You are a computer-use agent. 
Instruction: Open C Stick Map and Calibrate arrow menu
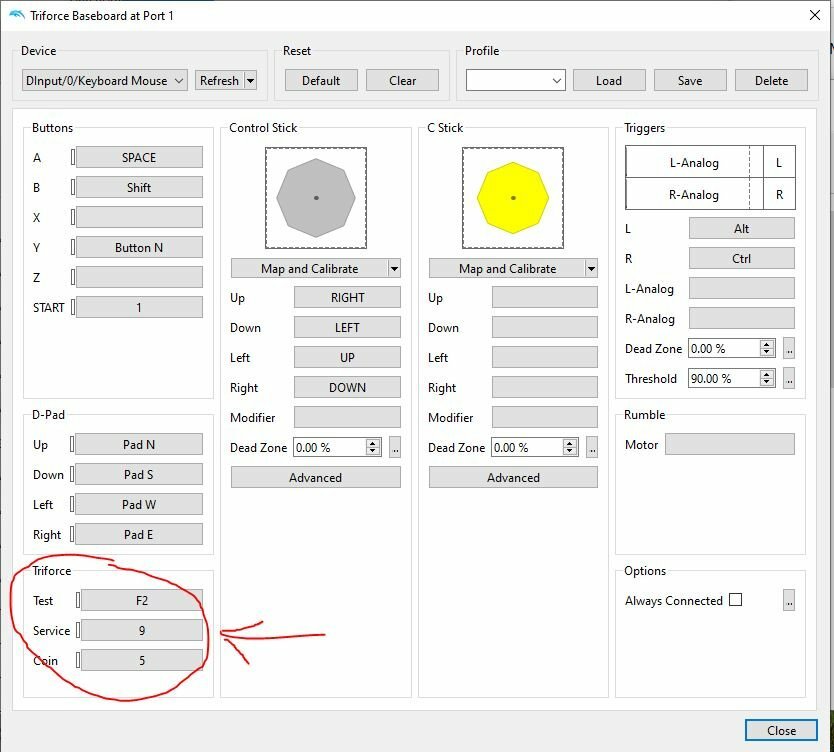(591, 269)
